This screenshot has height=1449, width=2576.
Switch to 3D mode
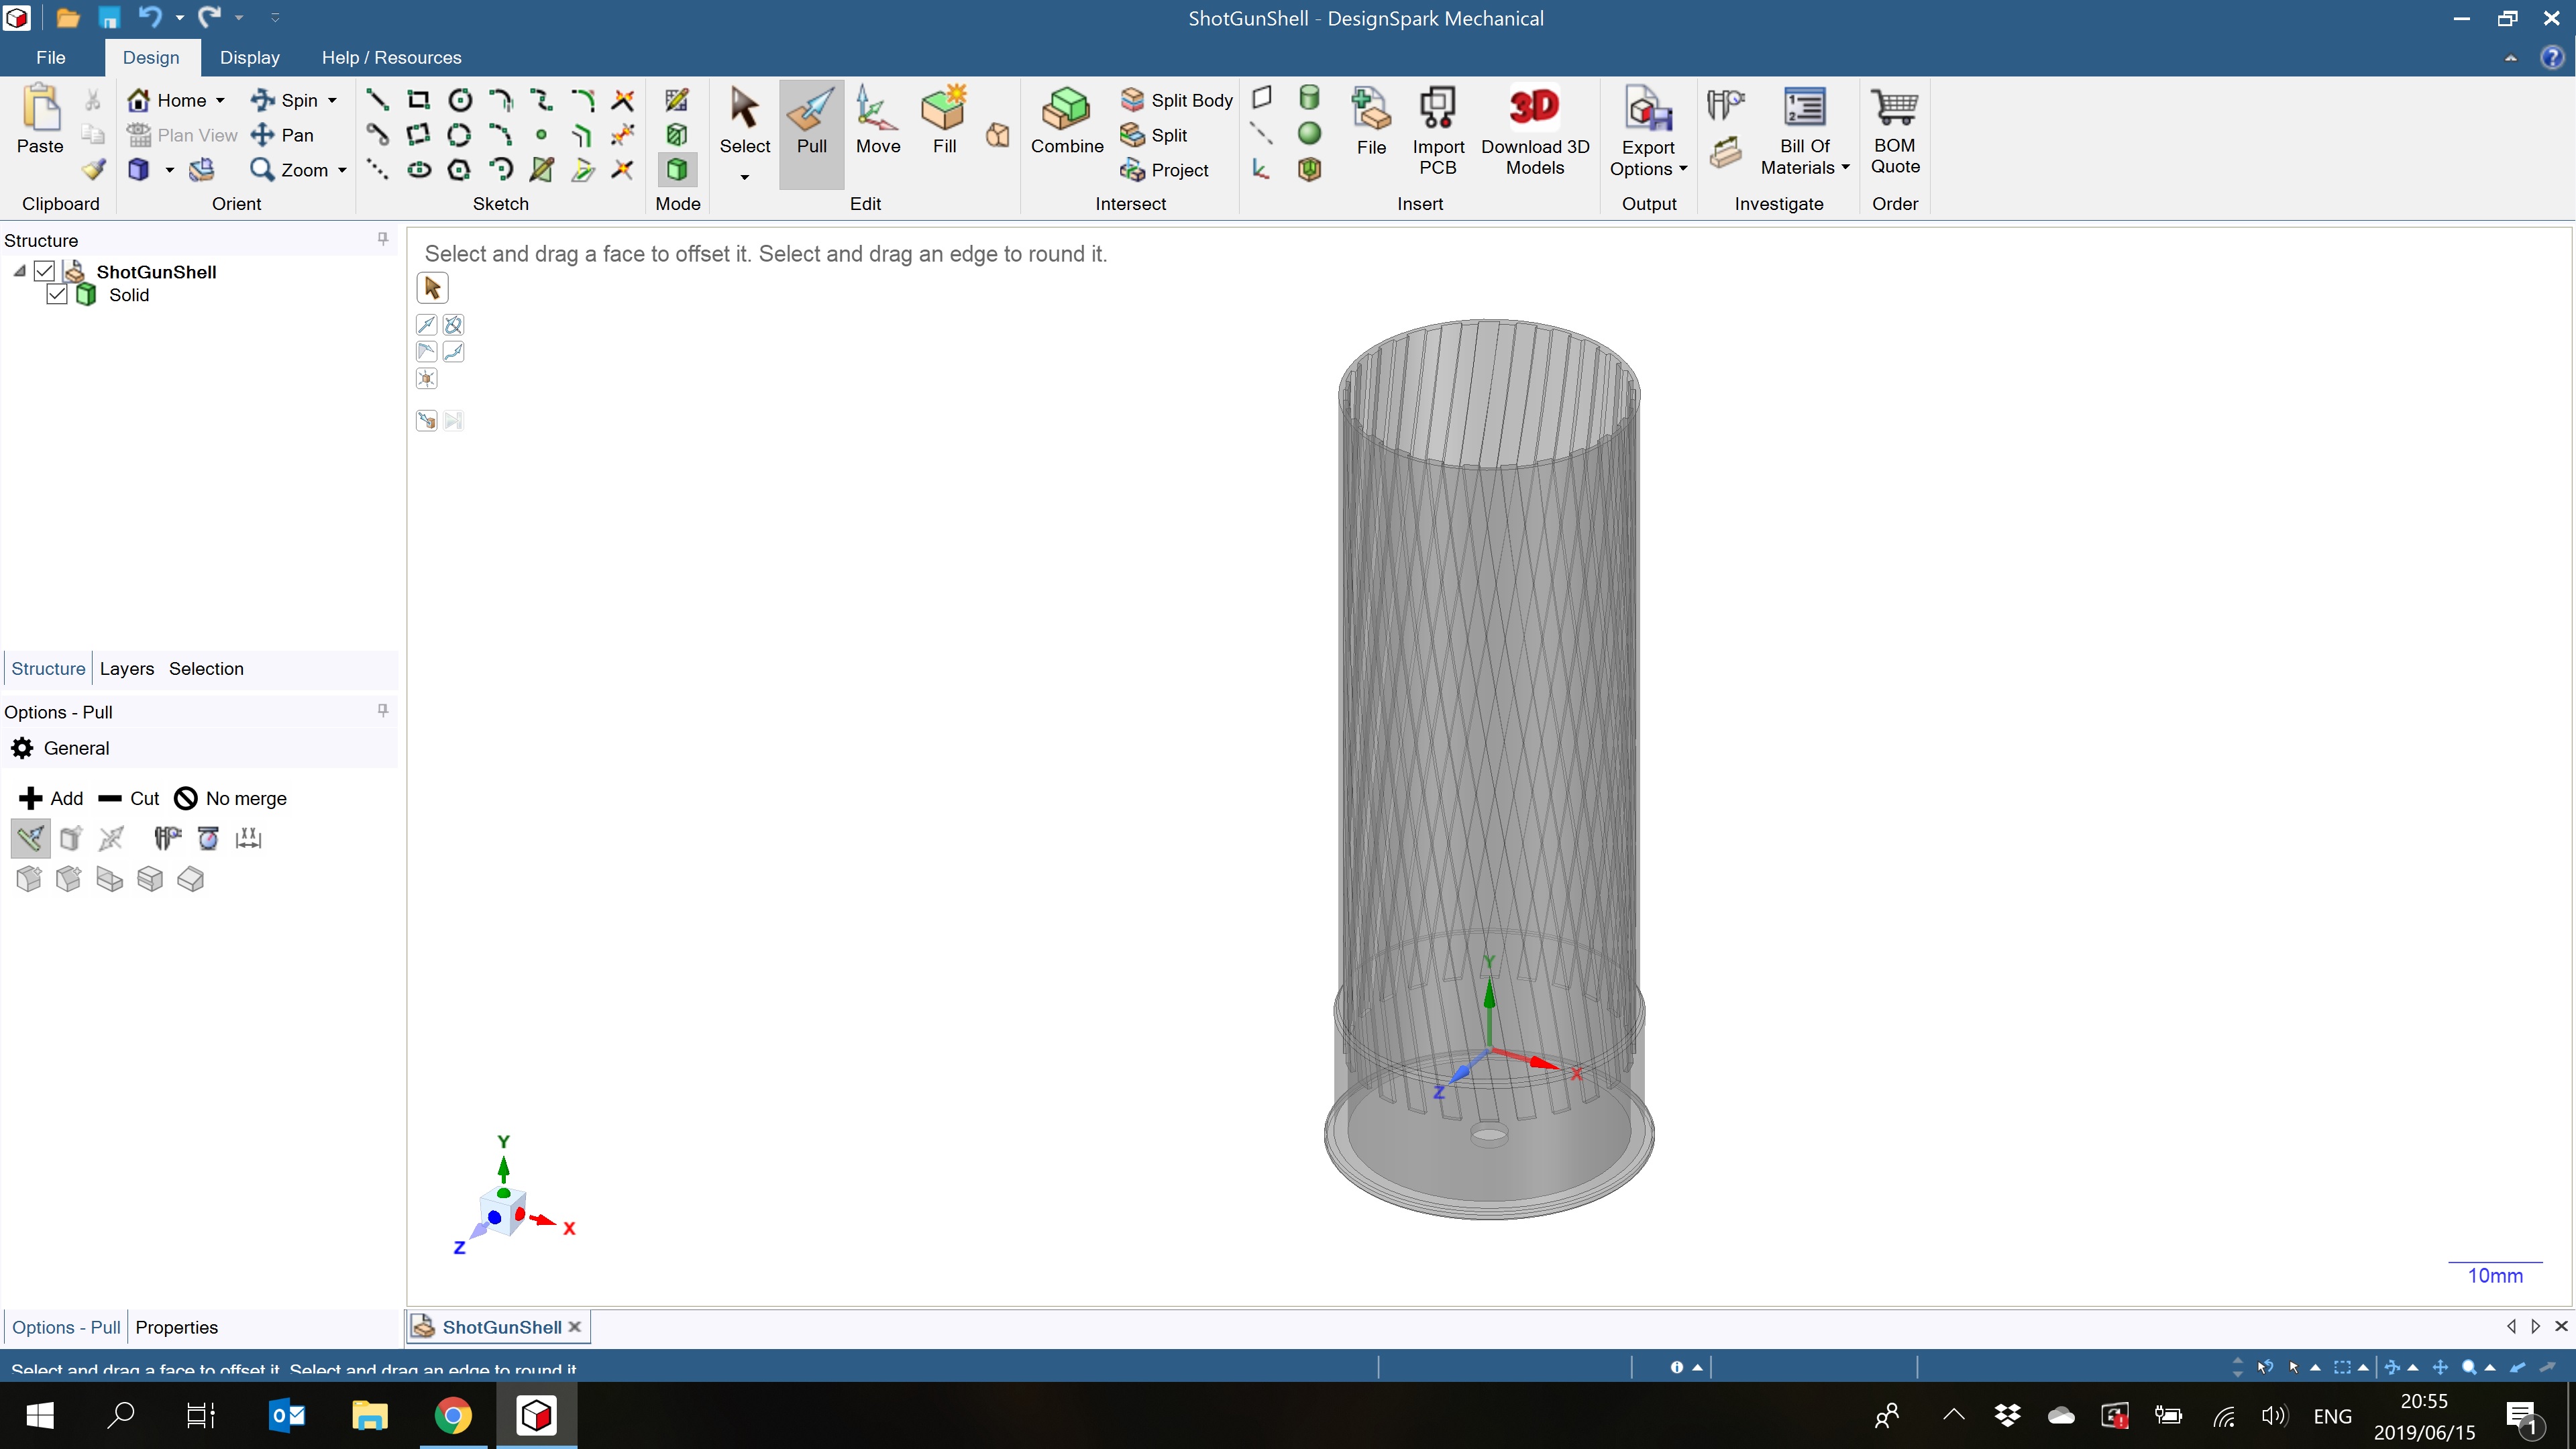pos(677,169)
